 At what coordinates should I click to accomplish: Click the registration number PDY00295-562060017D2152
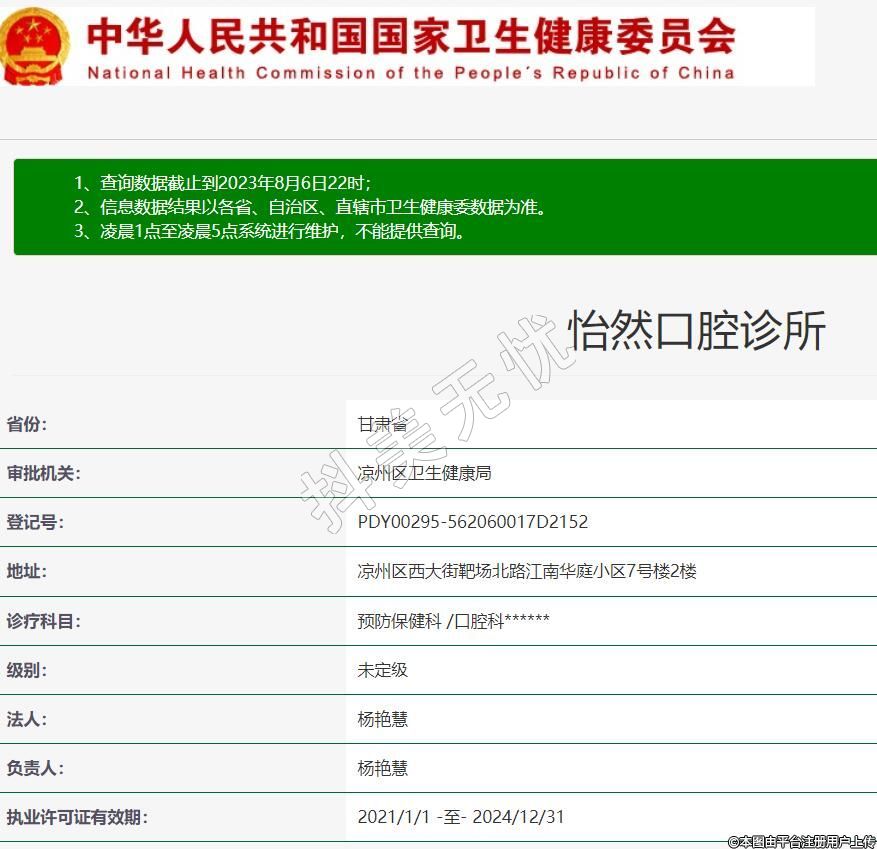click(x=472, y=522)
